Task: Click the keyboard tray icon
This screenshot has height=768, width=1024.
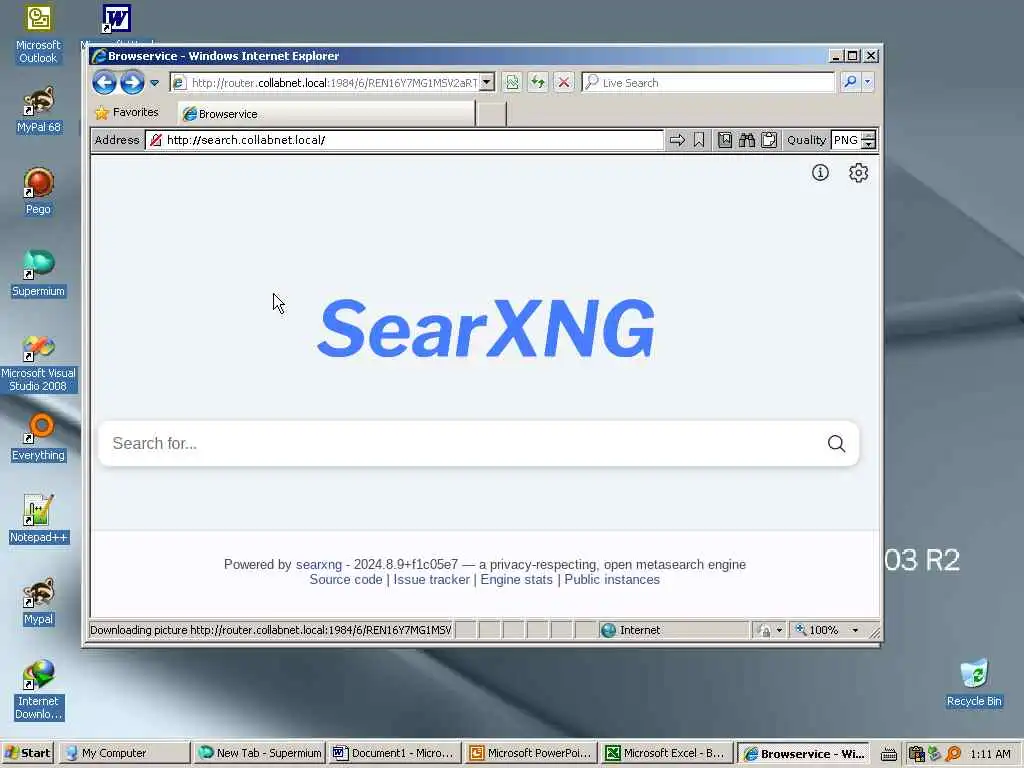Action: (x=888, y=754)
